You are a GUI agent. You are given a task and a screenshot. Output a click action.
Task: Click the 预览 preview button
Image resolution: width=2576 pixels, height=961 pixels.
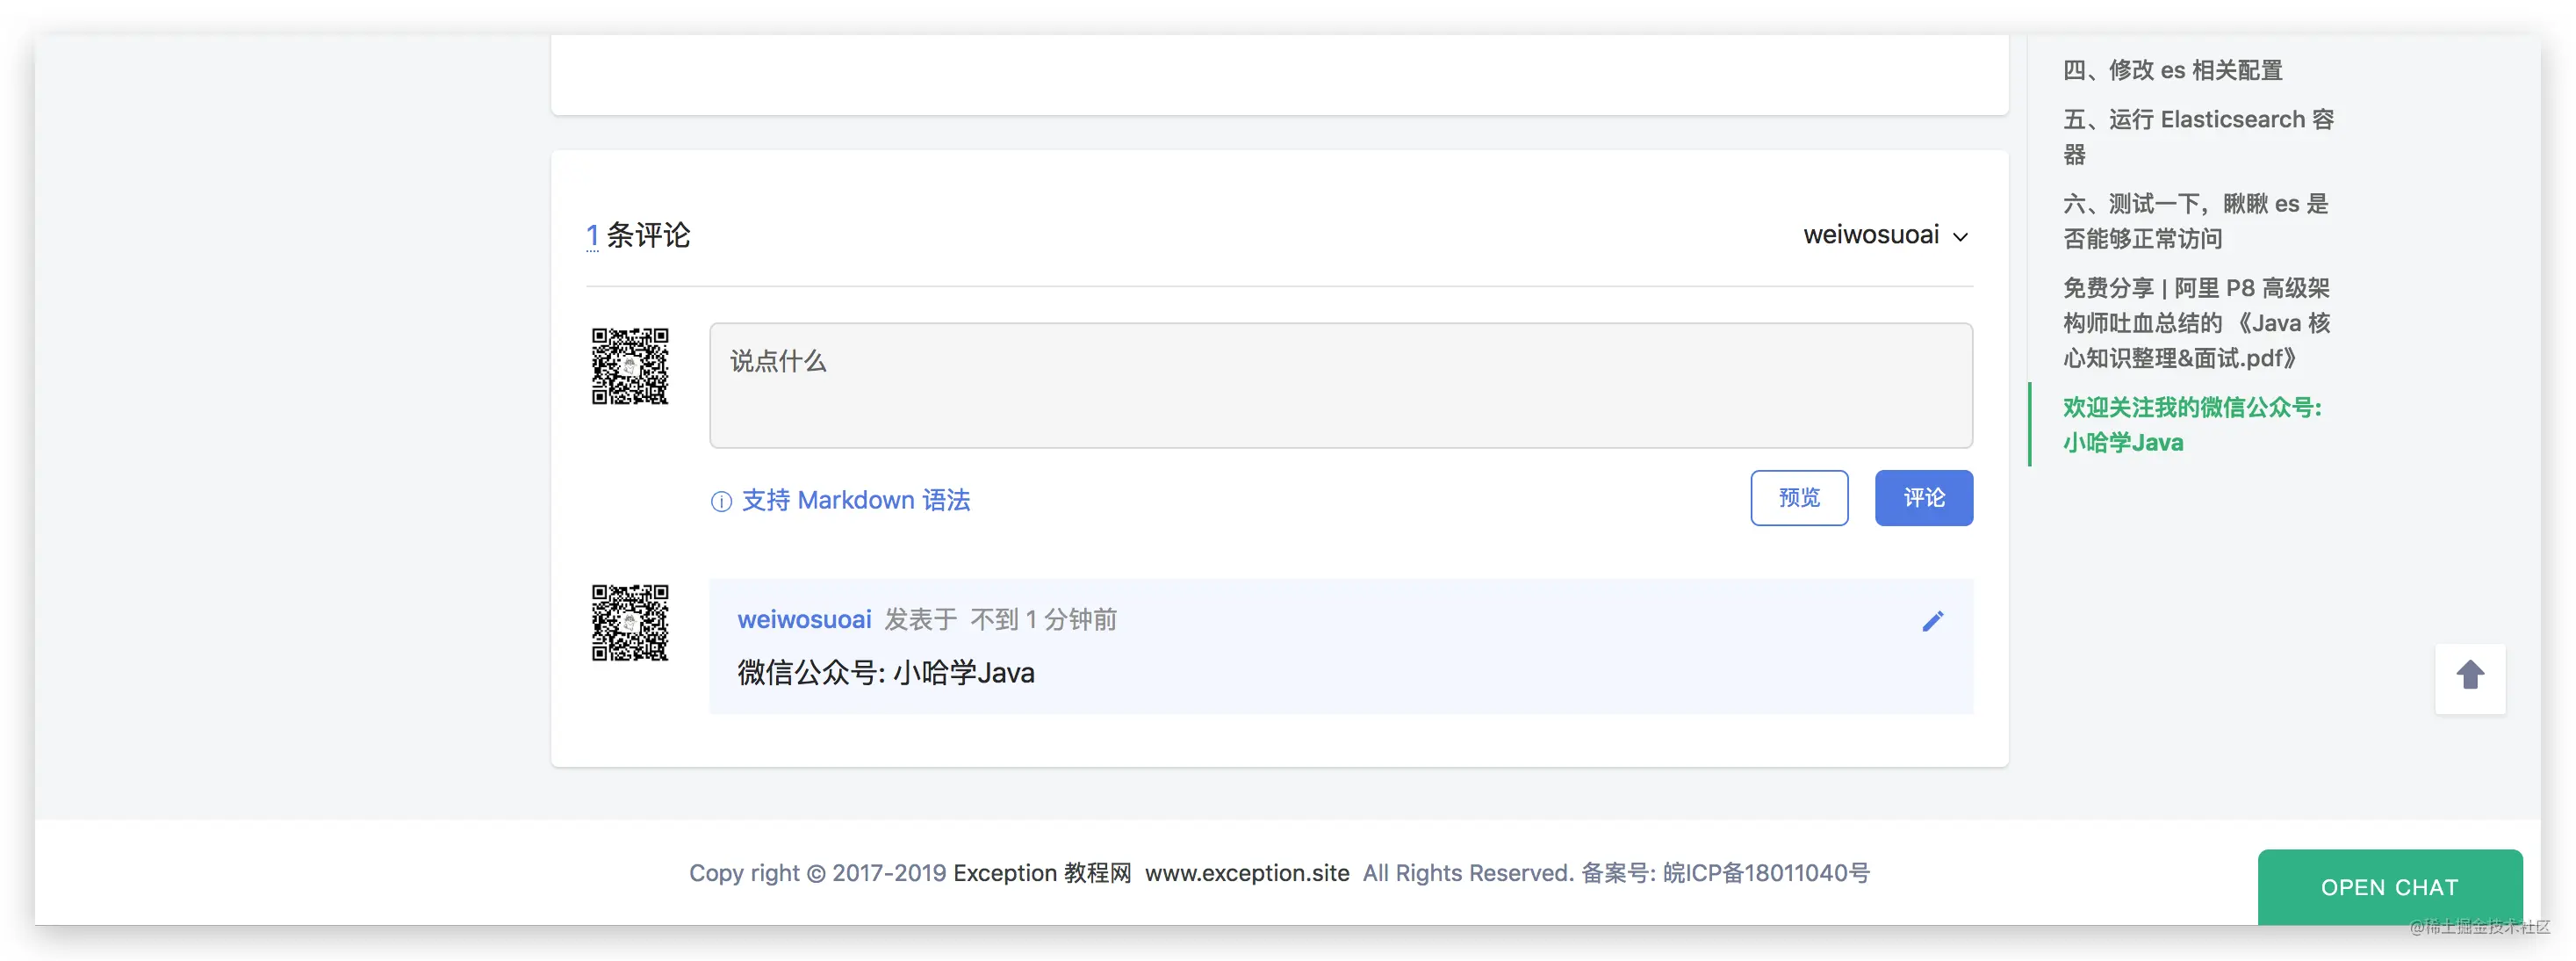(1799, 498)
